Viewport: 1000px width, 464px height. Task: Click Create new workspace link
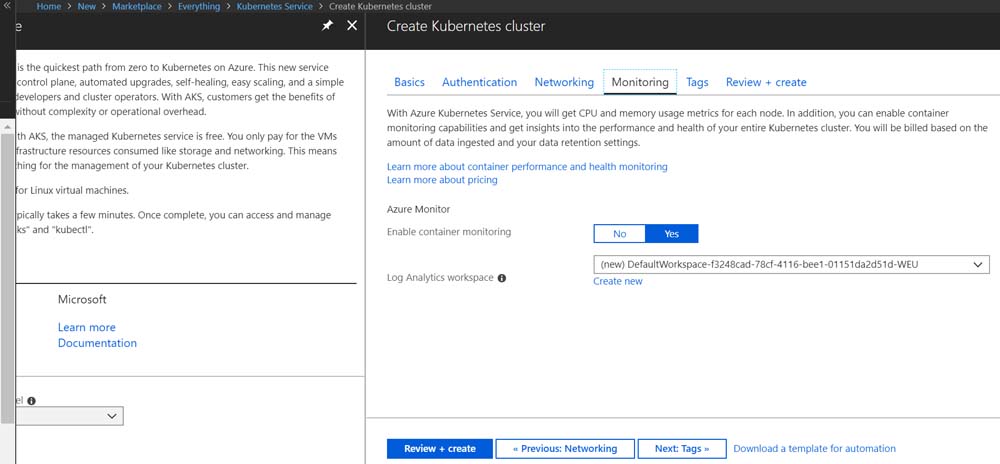pos(617,281)
